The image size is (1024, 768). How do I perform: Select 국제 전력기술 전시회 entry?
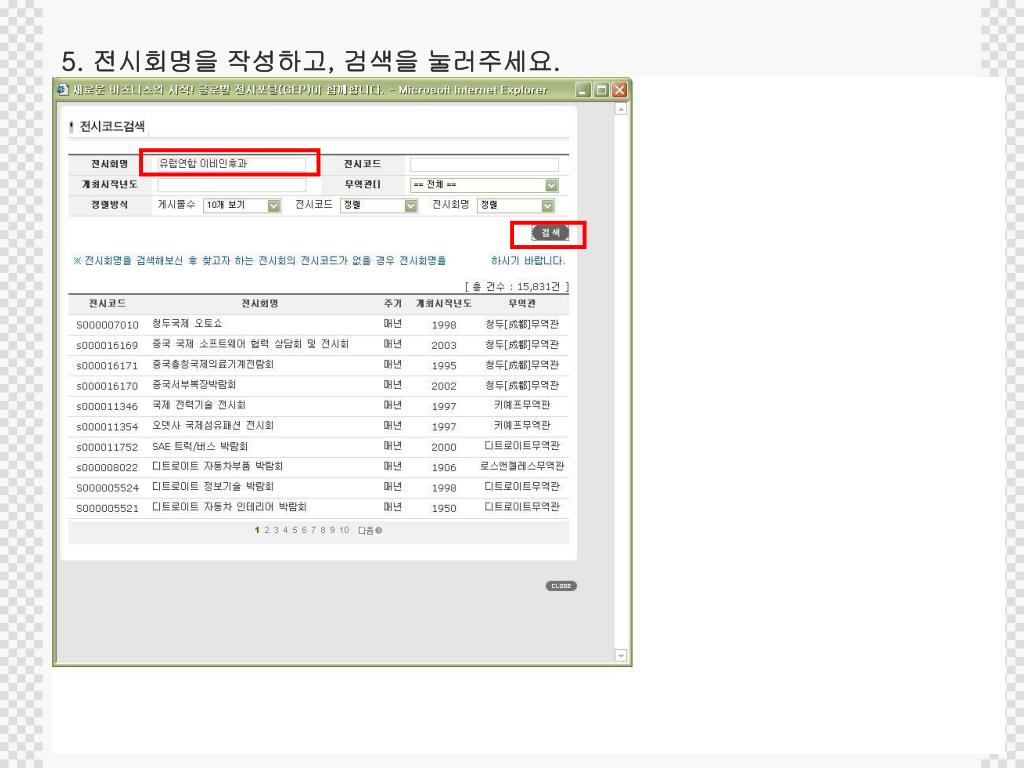coord(199,405)
